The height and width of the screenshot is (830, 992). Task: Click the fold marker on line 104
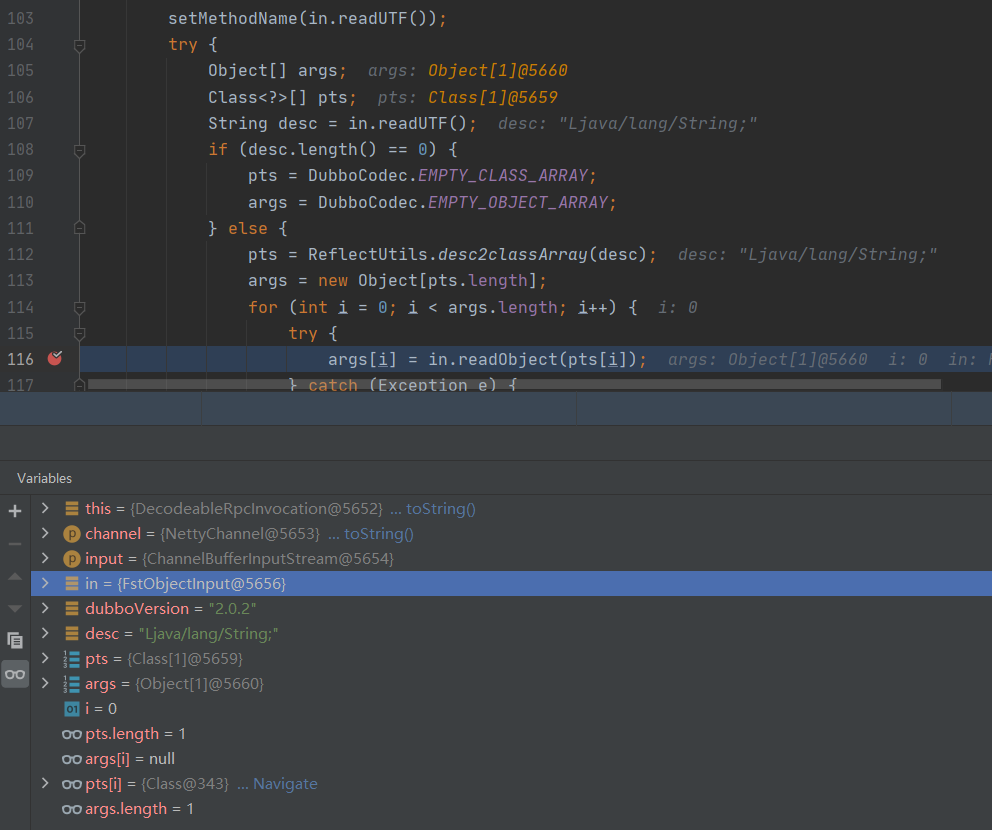pos(79,45)
